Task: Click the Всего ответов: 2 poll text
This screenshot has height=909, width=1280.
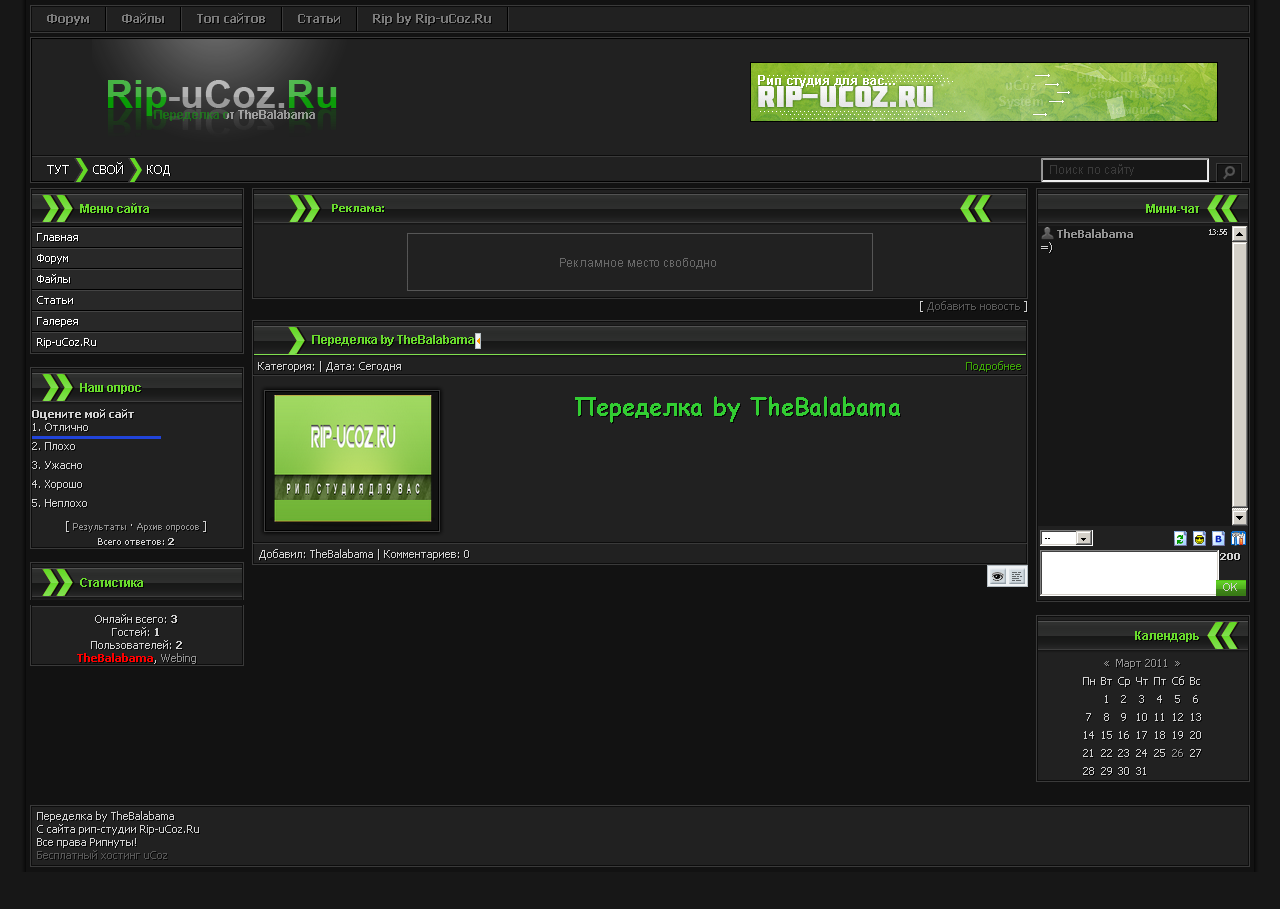Action: click(x=136, y=541)
